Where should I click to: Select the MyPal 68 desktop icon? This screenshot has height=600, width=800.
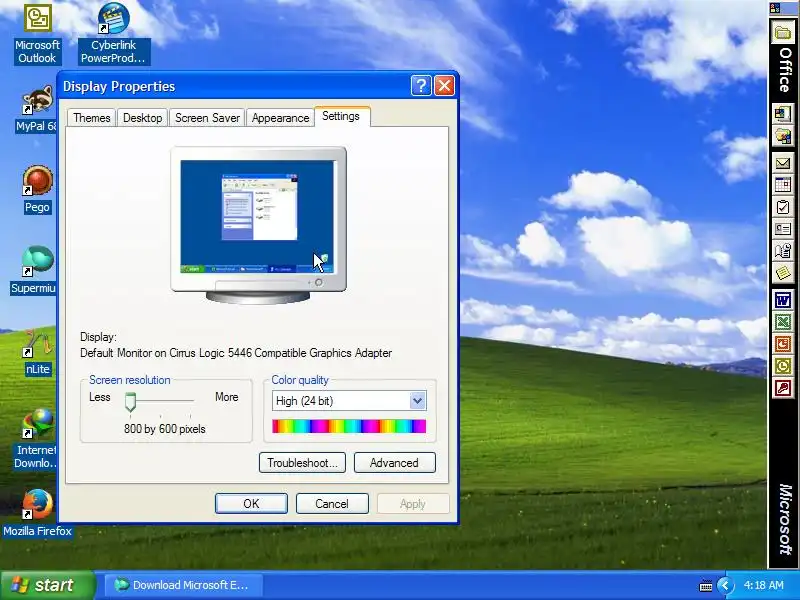37,109
